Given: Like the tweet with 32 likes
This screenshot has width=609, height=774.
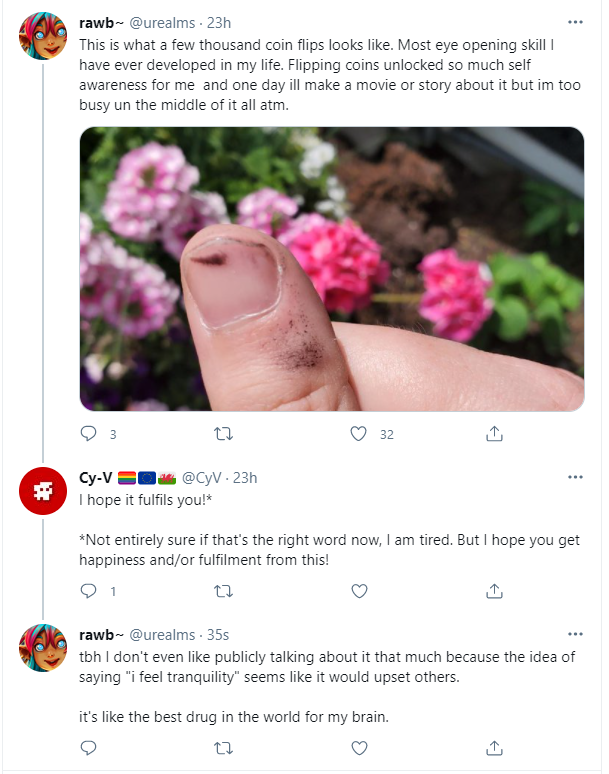Looking at the screenshot, I should [x=358, y=434].
